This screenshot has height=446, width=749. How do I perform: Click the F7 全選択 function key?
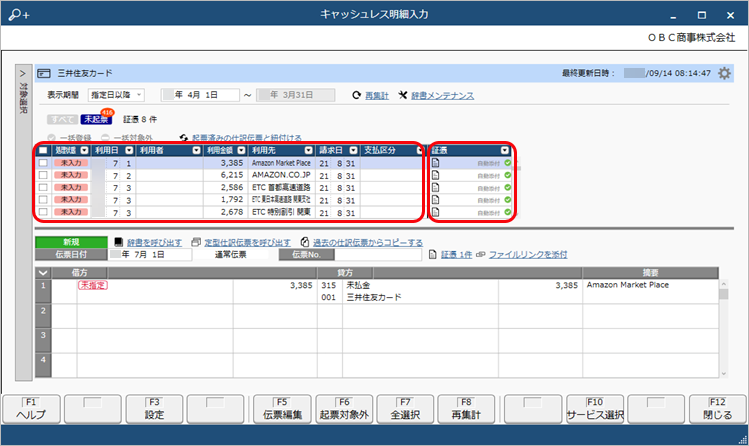coord(405,409)
